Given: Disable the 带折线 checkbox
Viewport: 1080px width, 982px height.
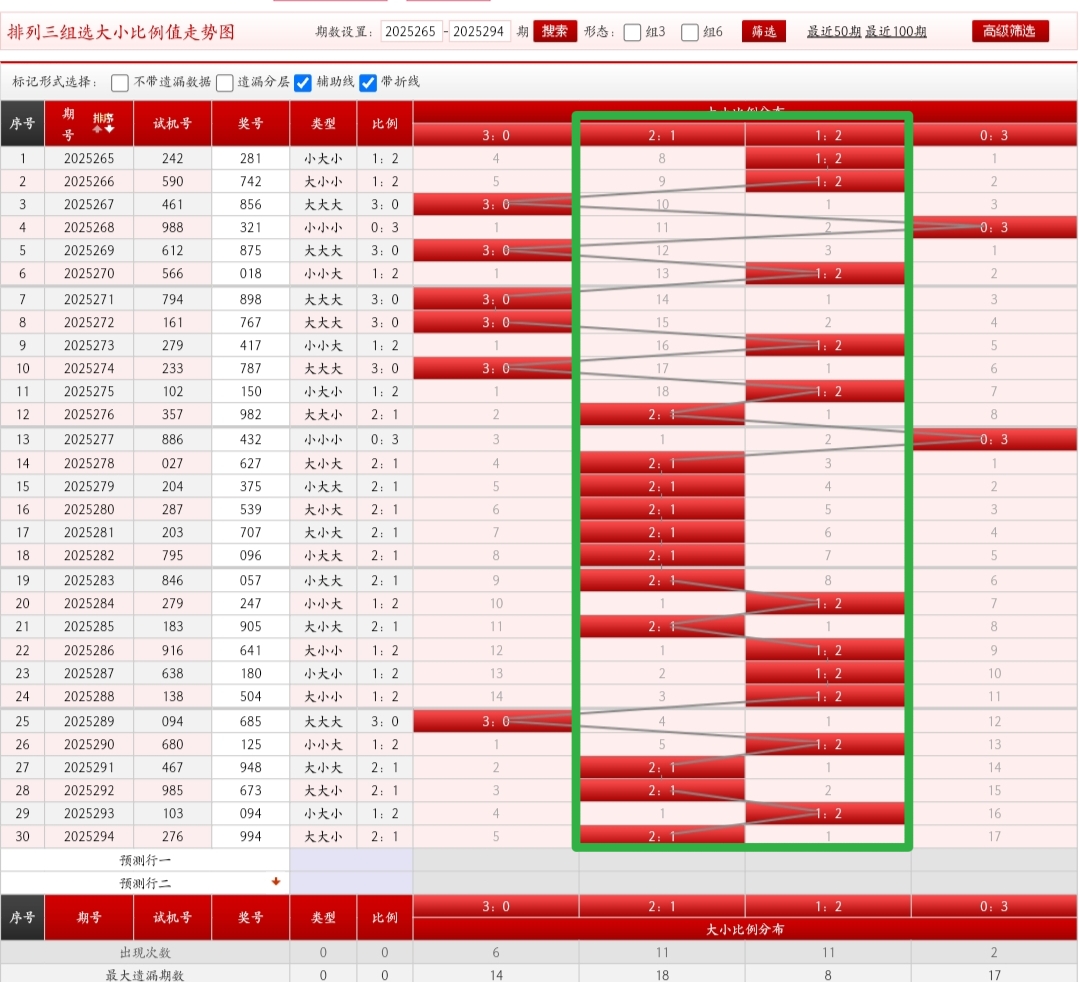Looking at the screenshot, I should [x=368, y=83].
